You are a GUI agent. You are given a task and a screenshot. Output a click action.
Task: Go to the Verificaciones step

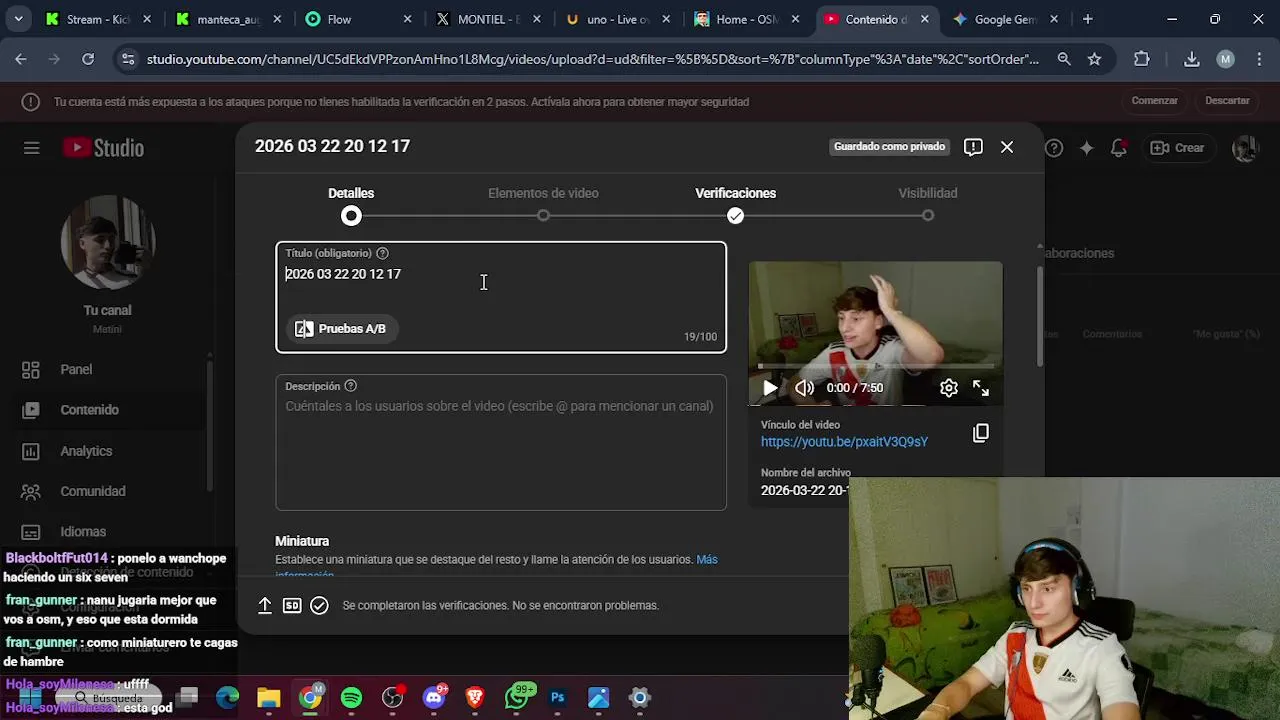[x=735, y=204]
